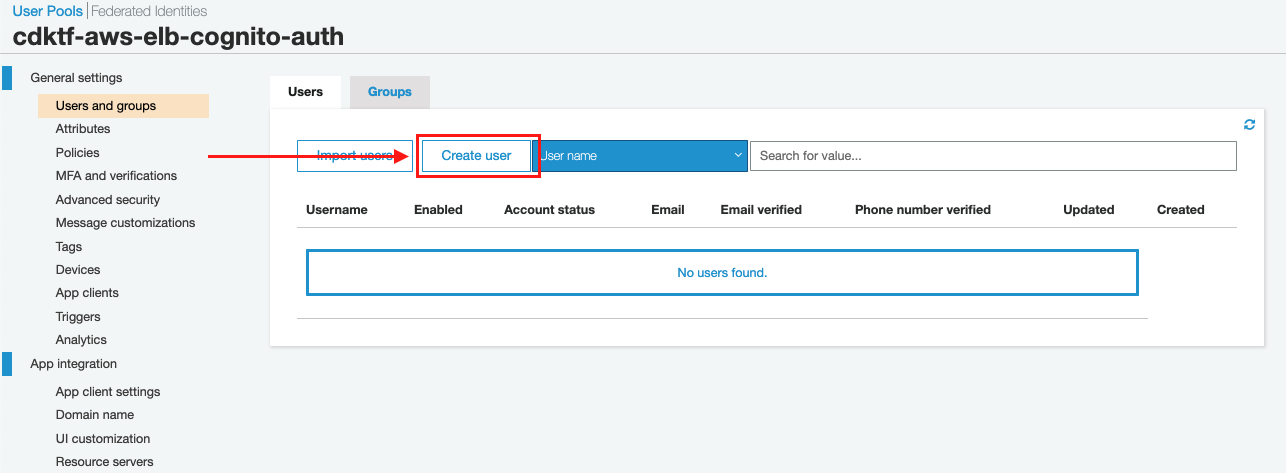Open App client settings

pos(108,392)
